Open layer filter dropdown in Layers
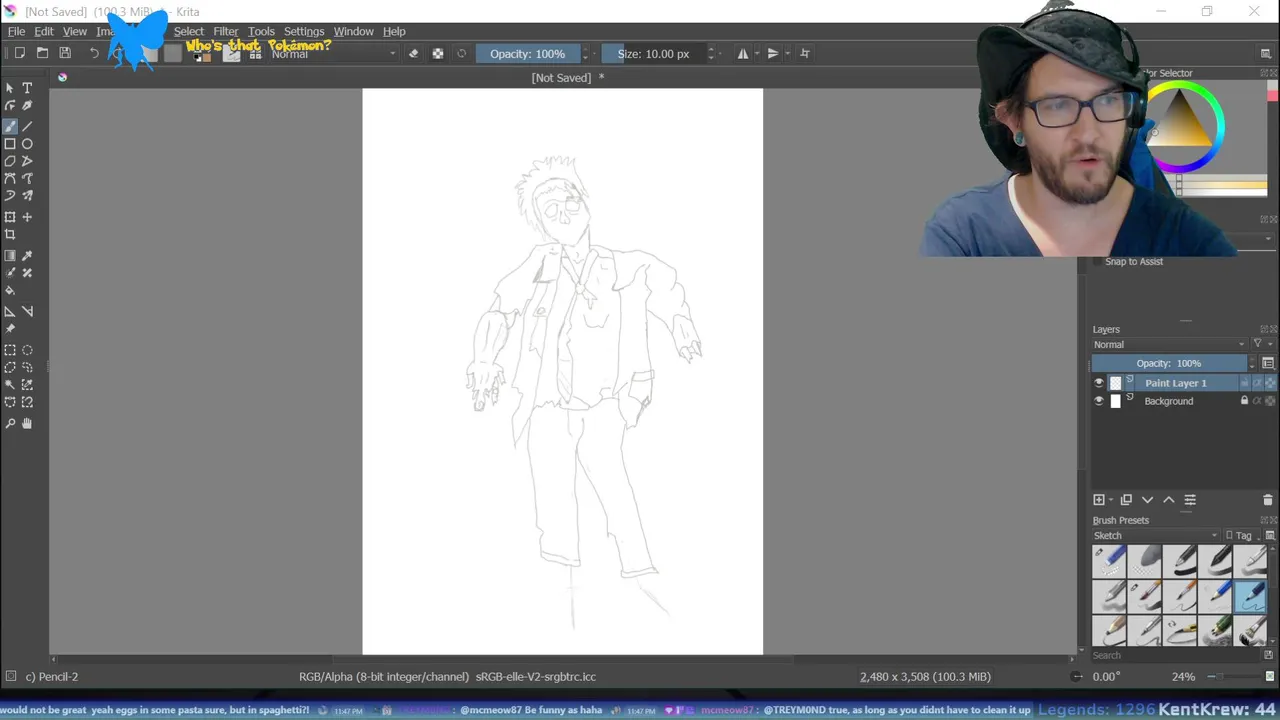The height and width of the screenshot is (720, 1280). (x=1262, y=344)
